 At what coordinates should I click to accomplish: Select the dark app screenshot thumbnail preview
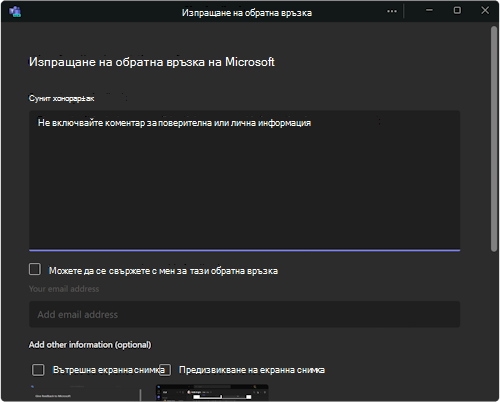pos(212,393)
